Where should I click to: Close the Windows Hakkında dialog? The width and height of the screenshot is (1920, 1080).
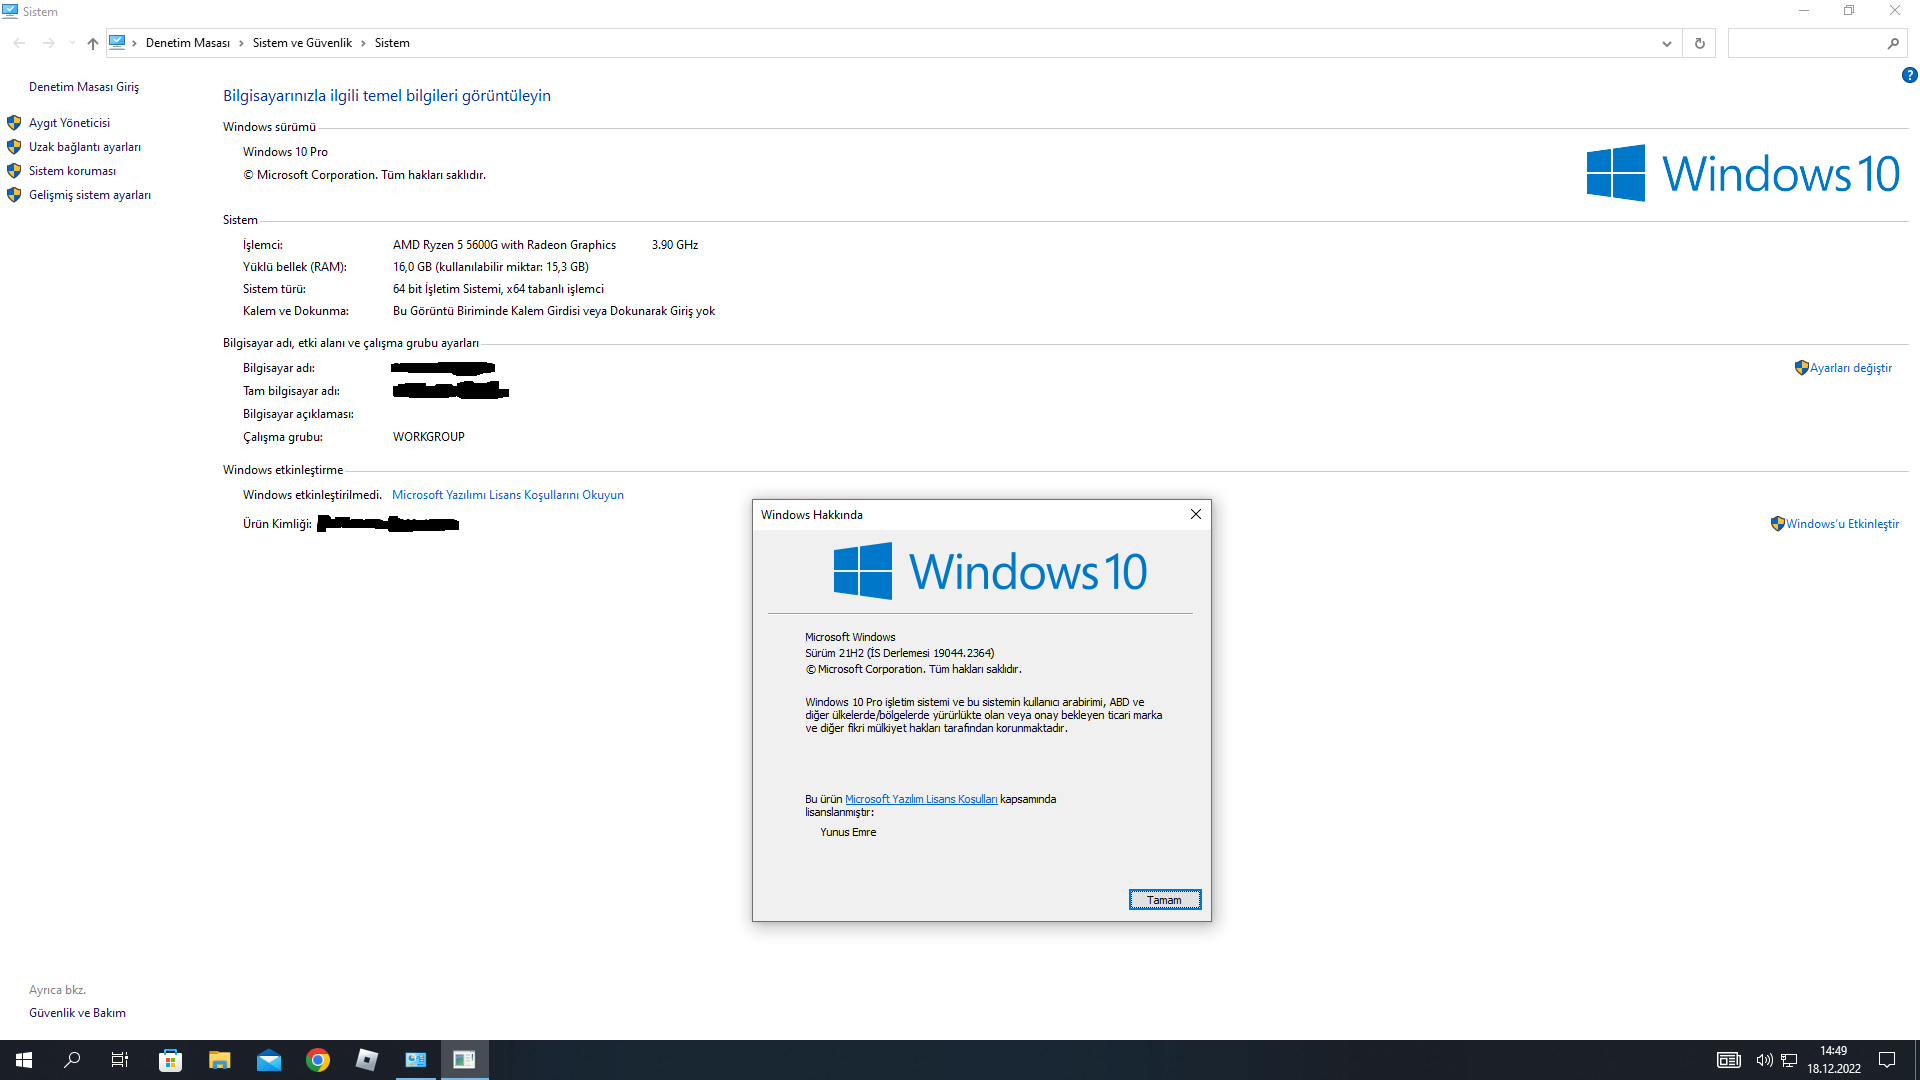point(1195,514)
